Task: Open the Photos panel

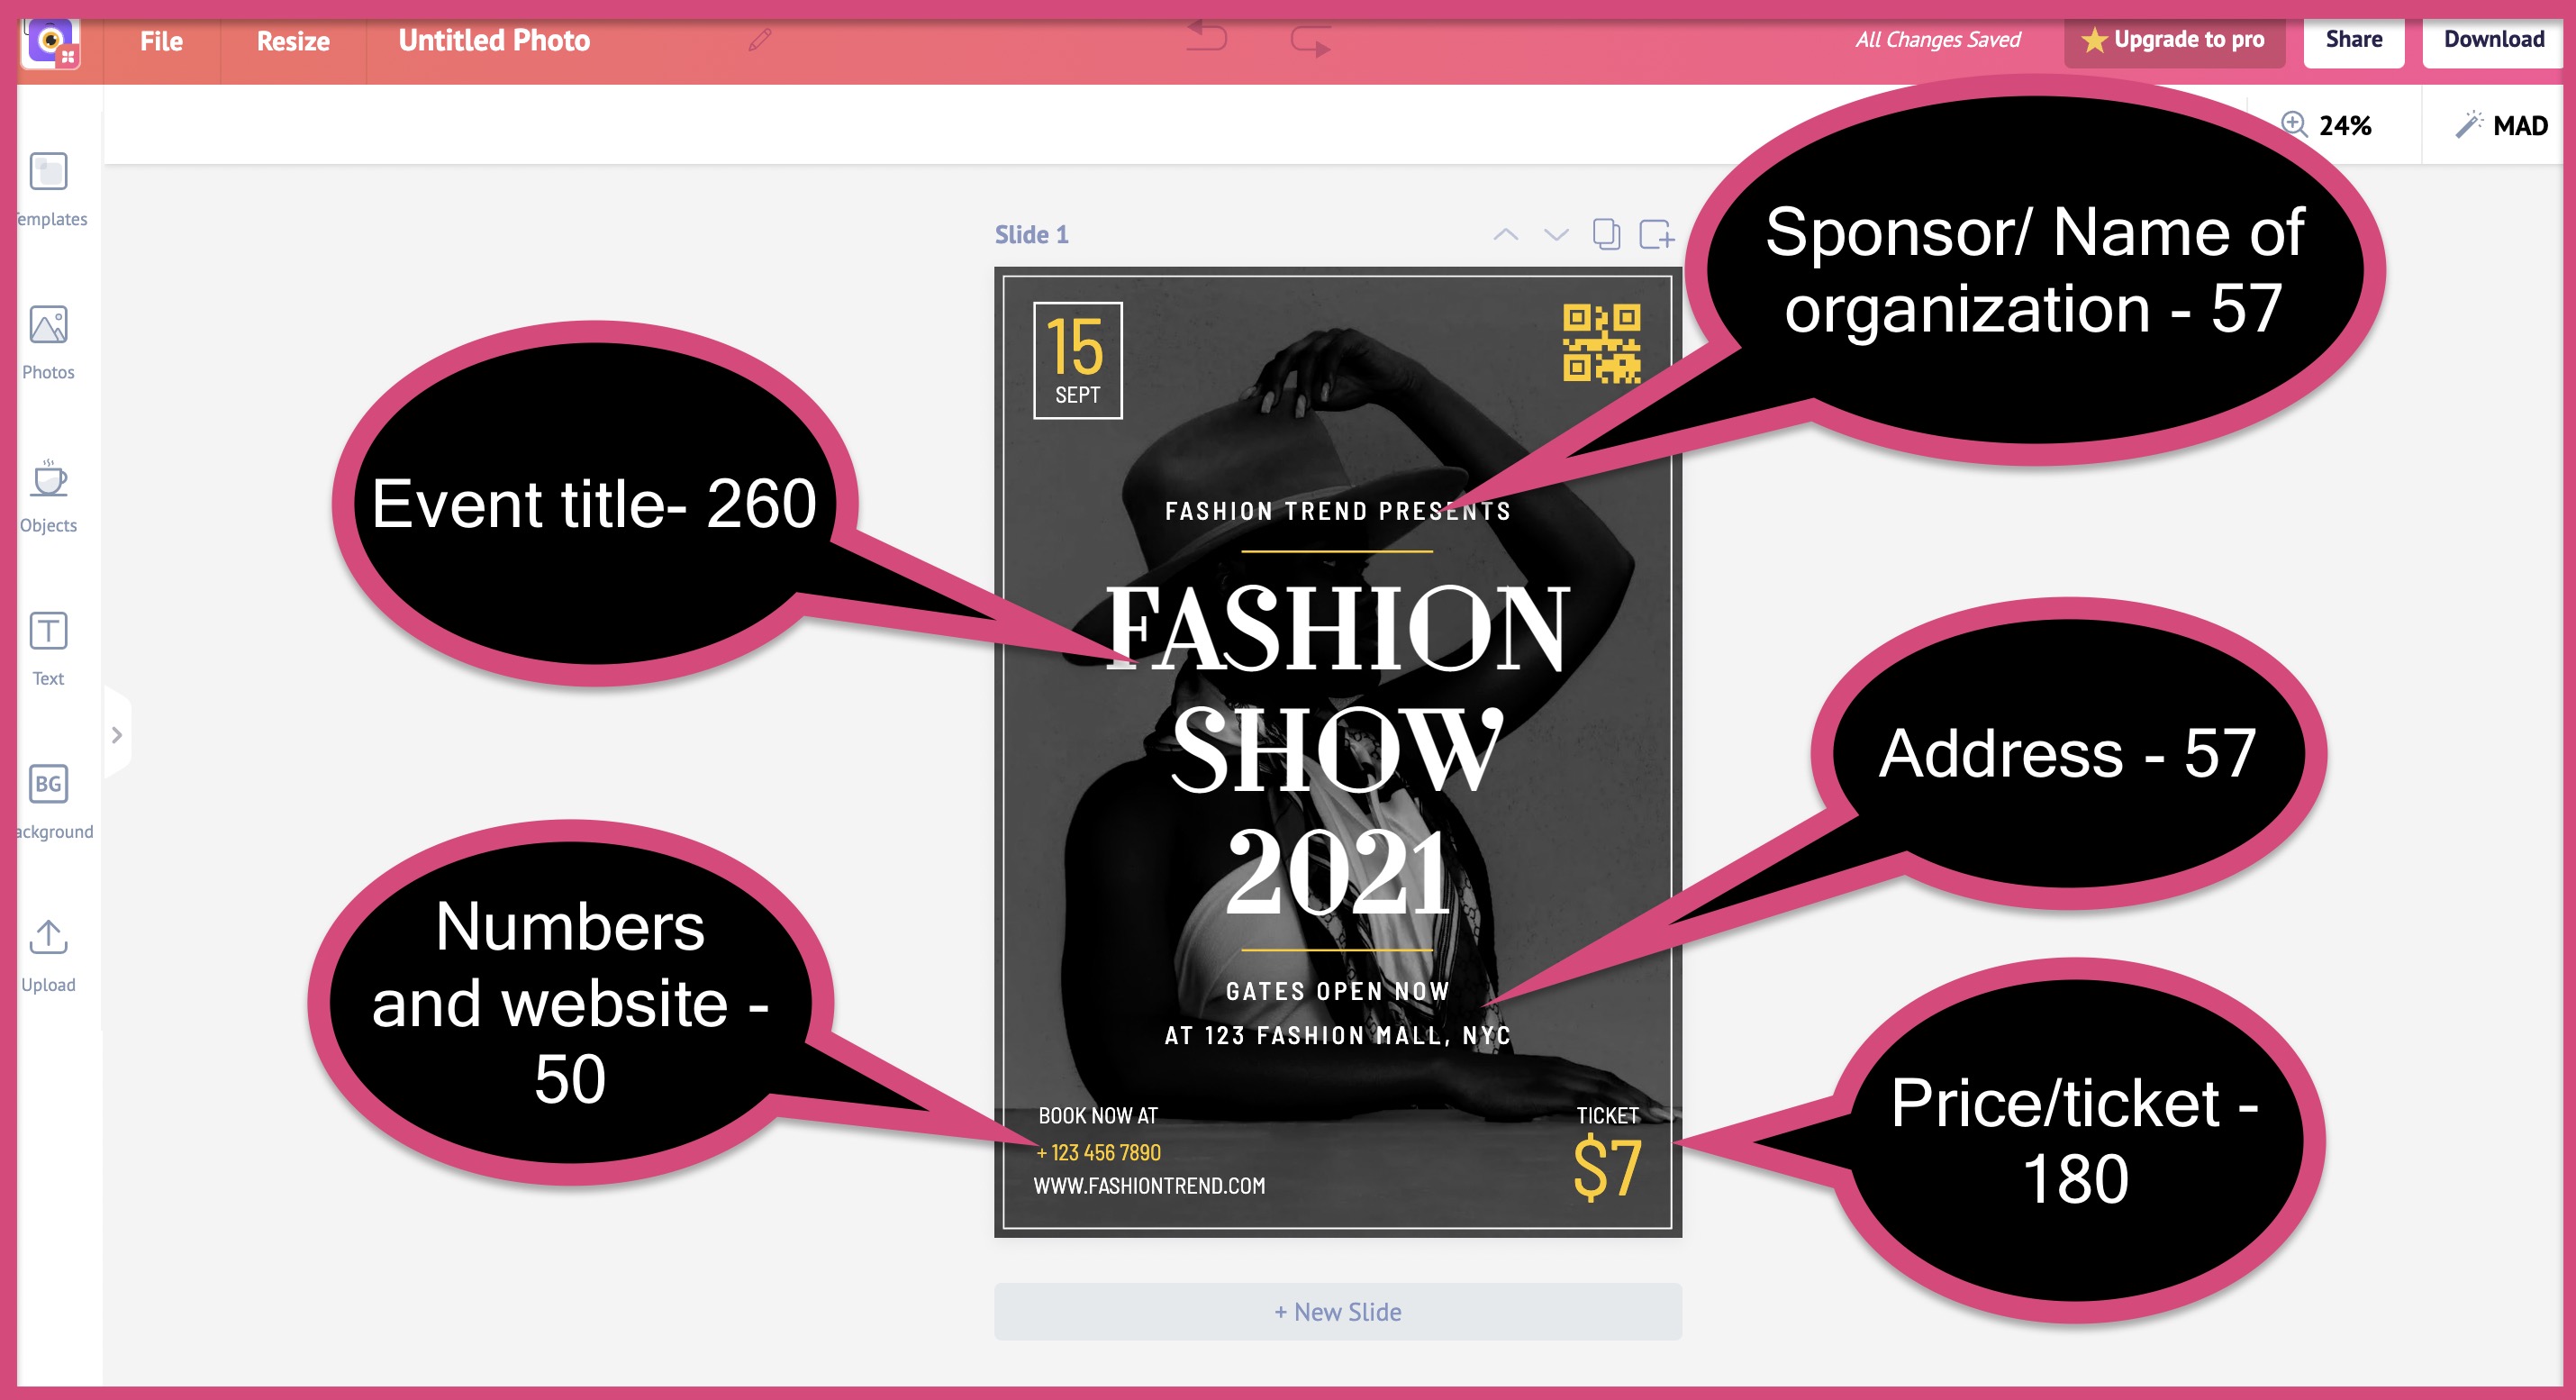Action: (x=49, y=338)
